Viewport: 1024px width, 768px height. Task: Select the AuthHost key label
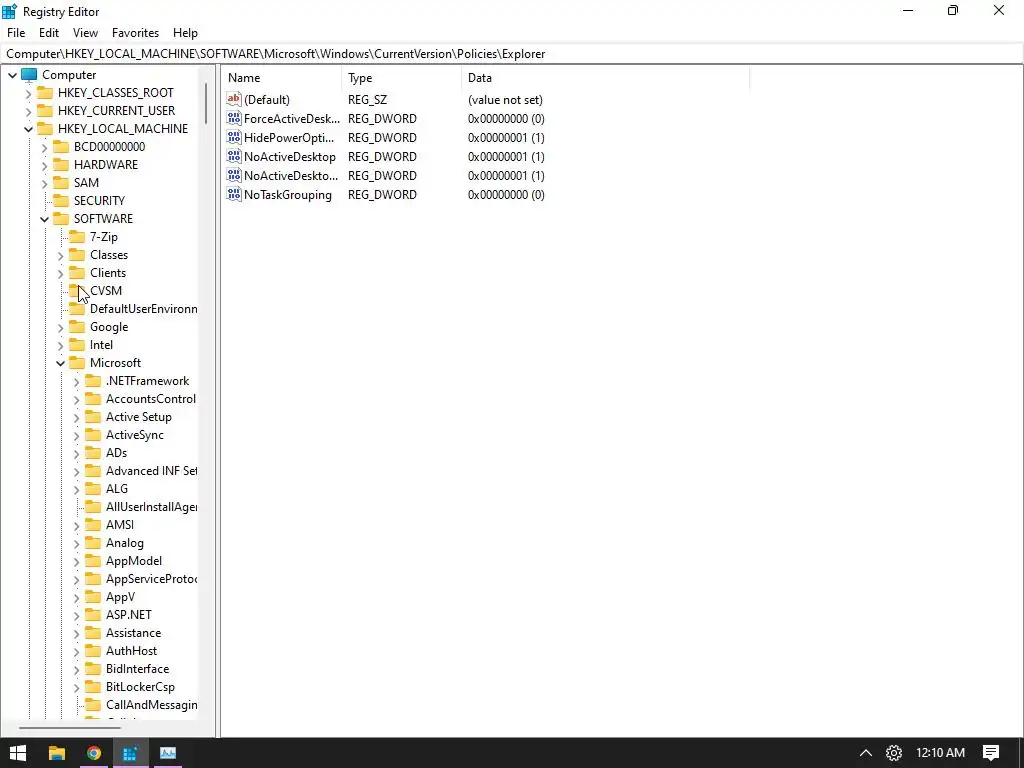point(131,650)
